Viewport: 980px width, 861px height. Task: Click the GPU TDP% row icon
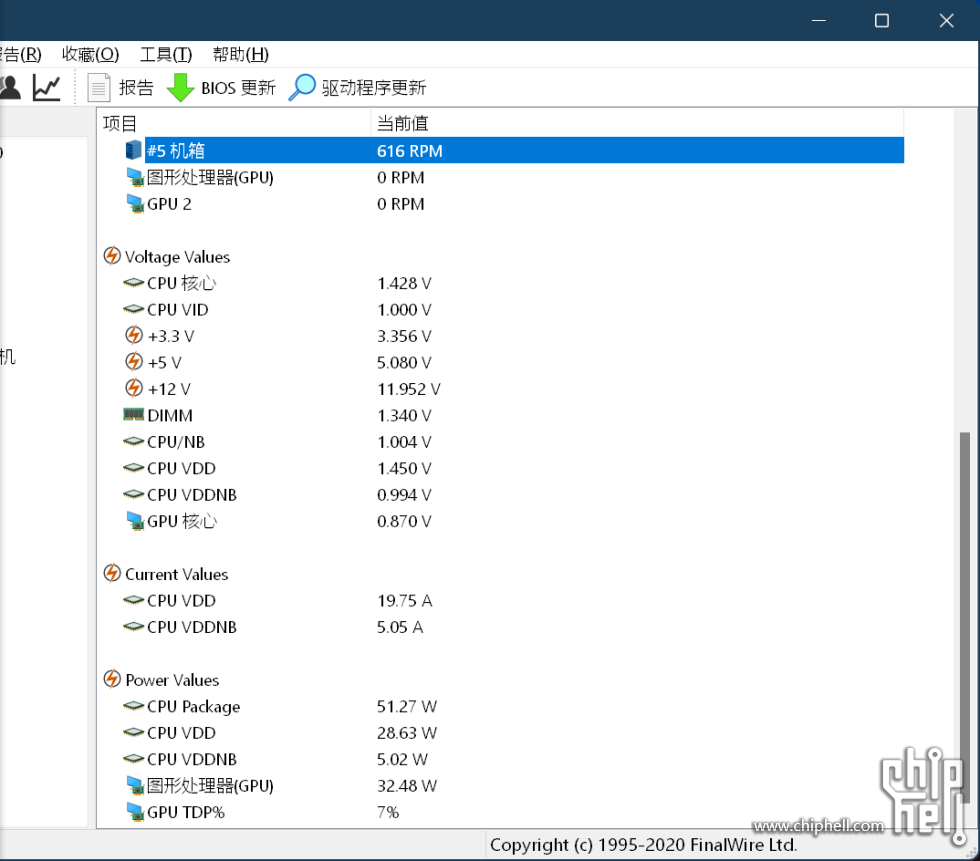click(135, 812)
